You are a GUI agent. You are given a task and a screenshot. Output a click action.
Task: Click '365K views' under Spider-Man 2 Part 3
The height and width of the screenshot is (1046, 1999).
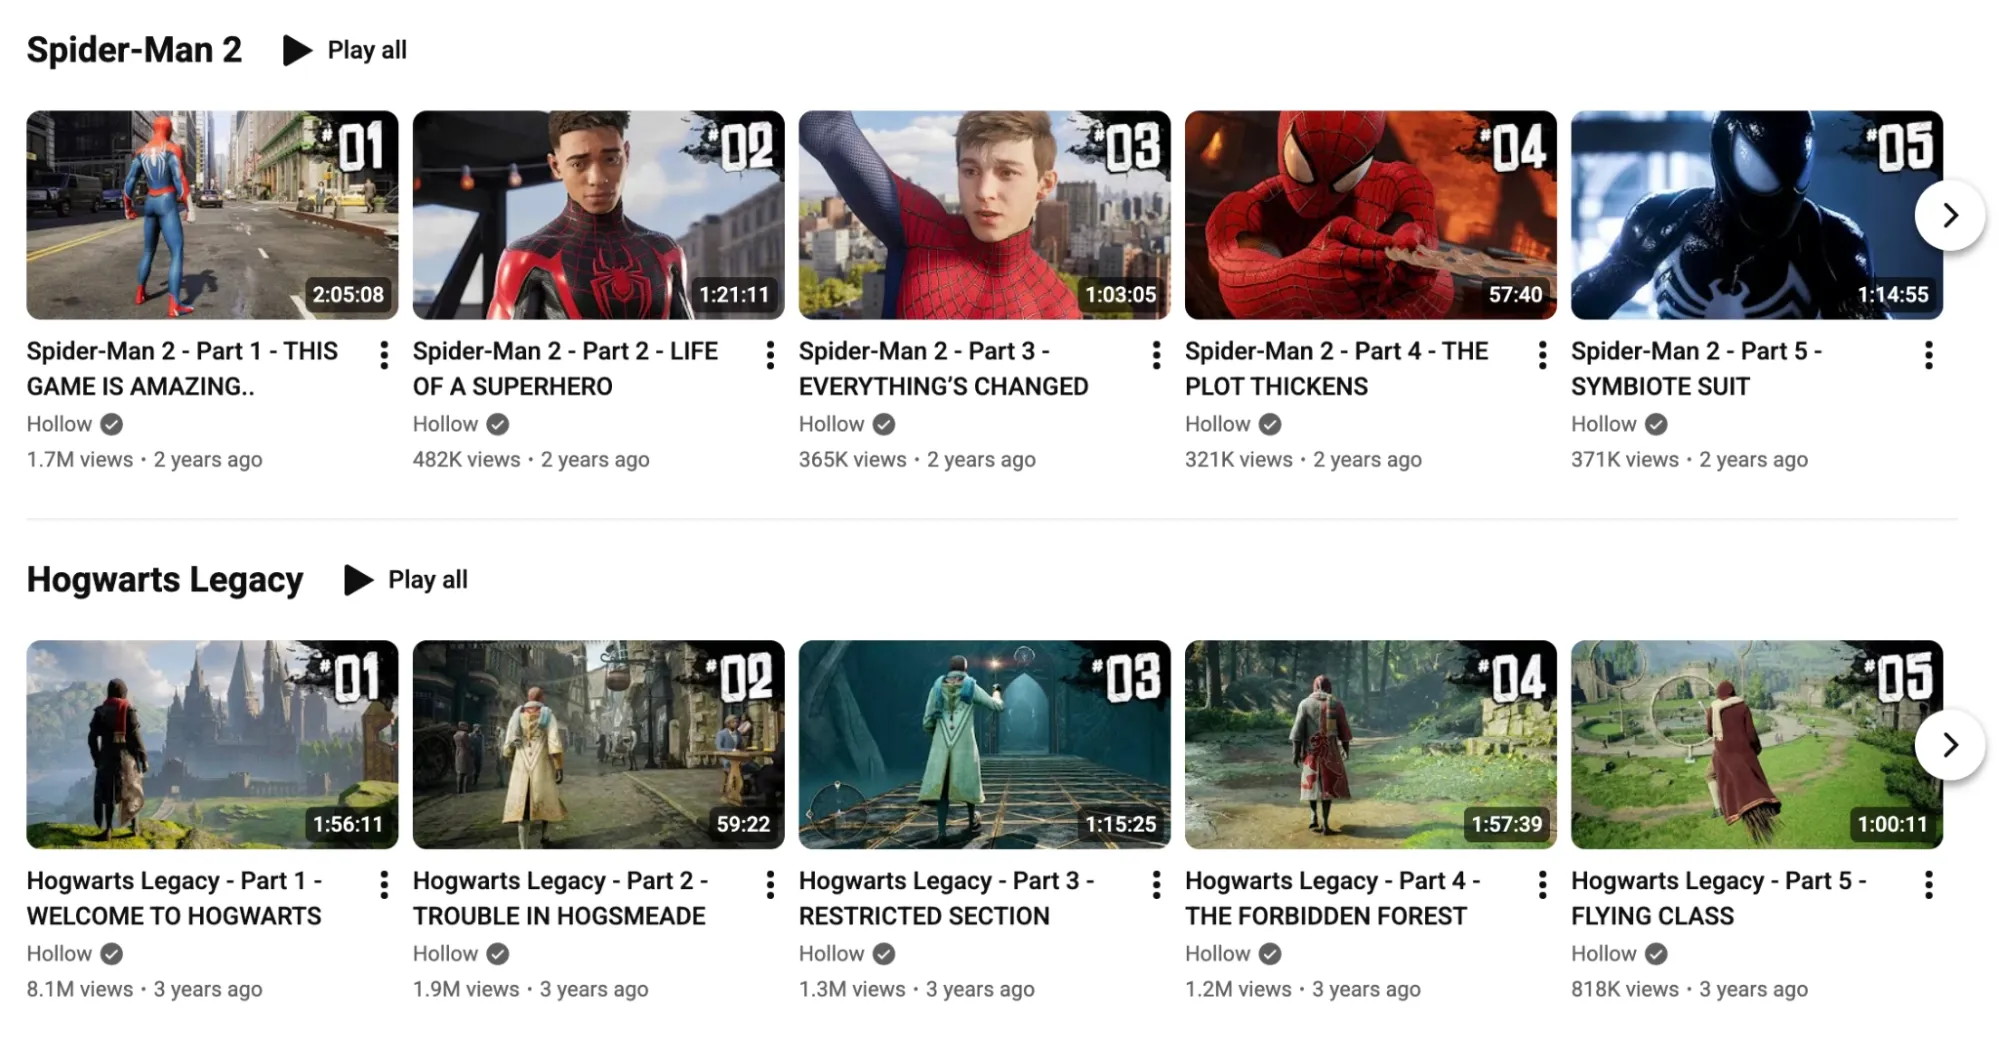tap(853, 460)
